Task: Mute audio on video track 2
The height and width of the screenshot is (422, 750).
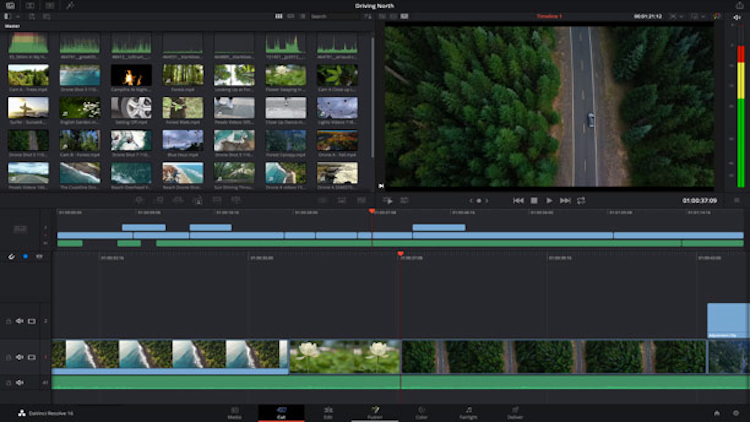Action: (x=20, y=321)
